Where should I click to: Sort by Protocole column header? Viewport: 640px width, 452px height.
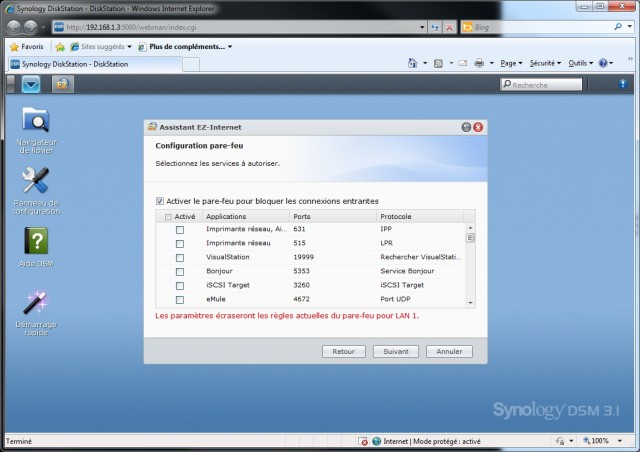420,216
